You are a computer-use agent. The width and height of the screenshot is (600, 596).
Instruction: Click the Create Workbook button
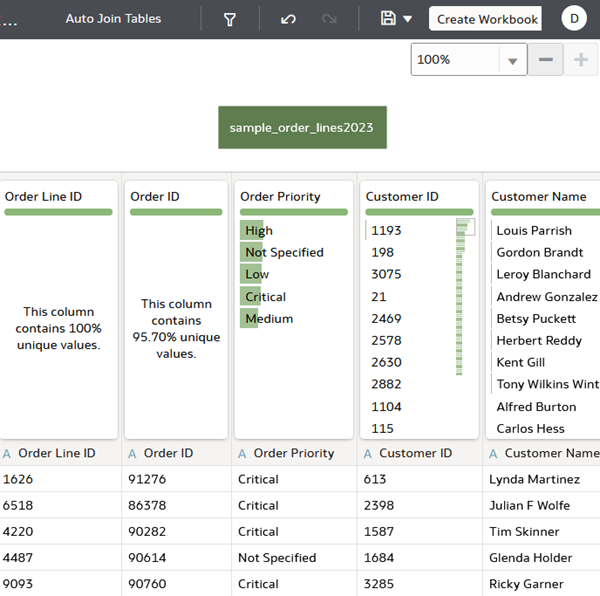point(485,19)
